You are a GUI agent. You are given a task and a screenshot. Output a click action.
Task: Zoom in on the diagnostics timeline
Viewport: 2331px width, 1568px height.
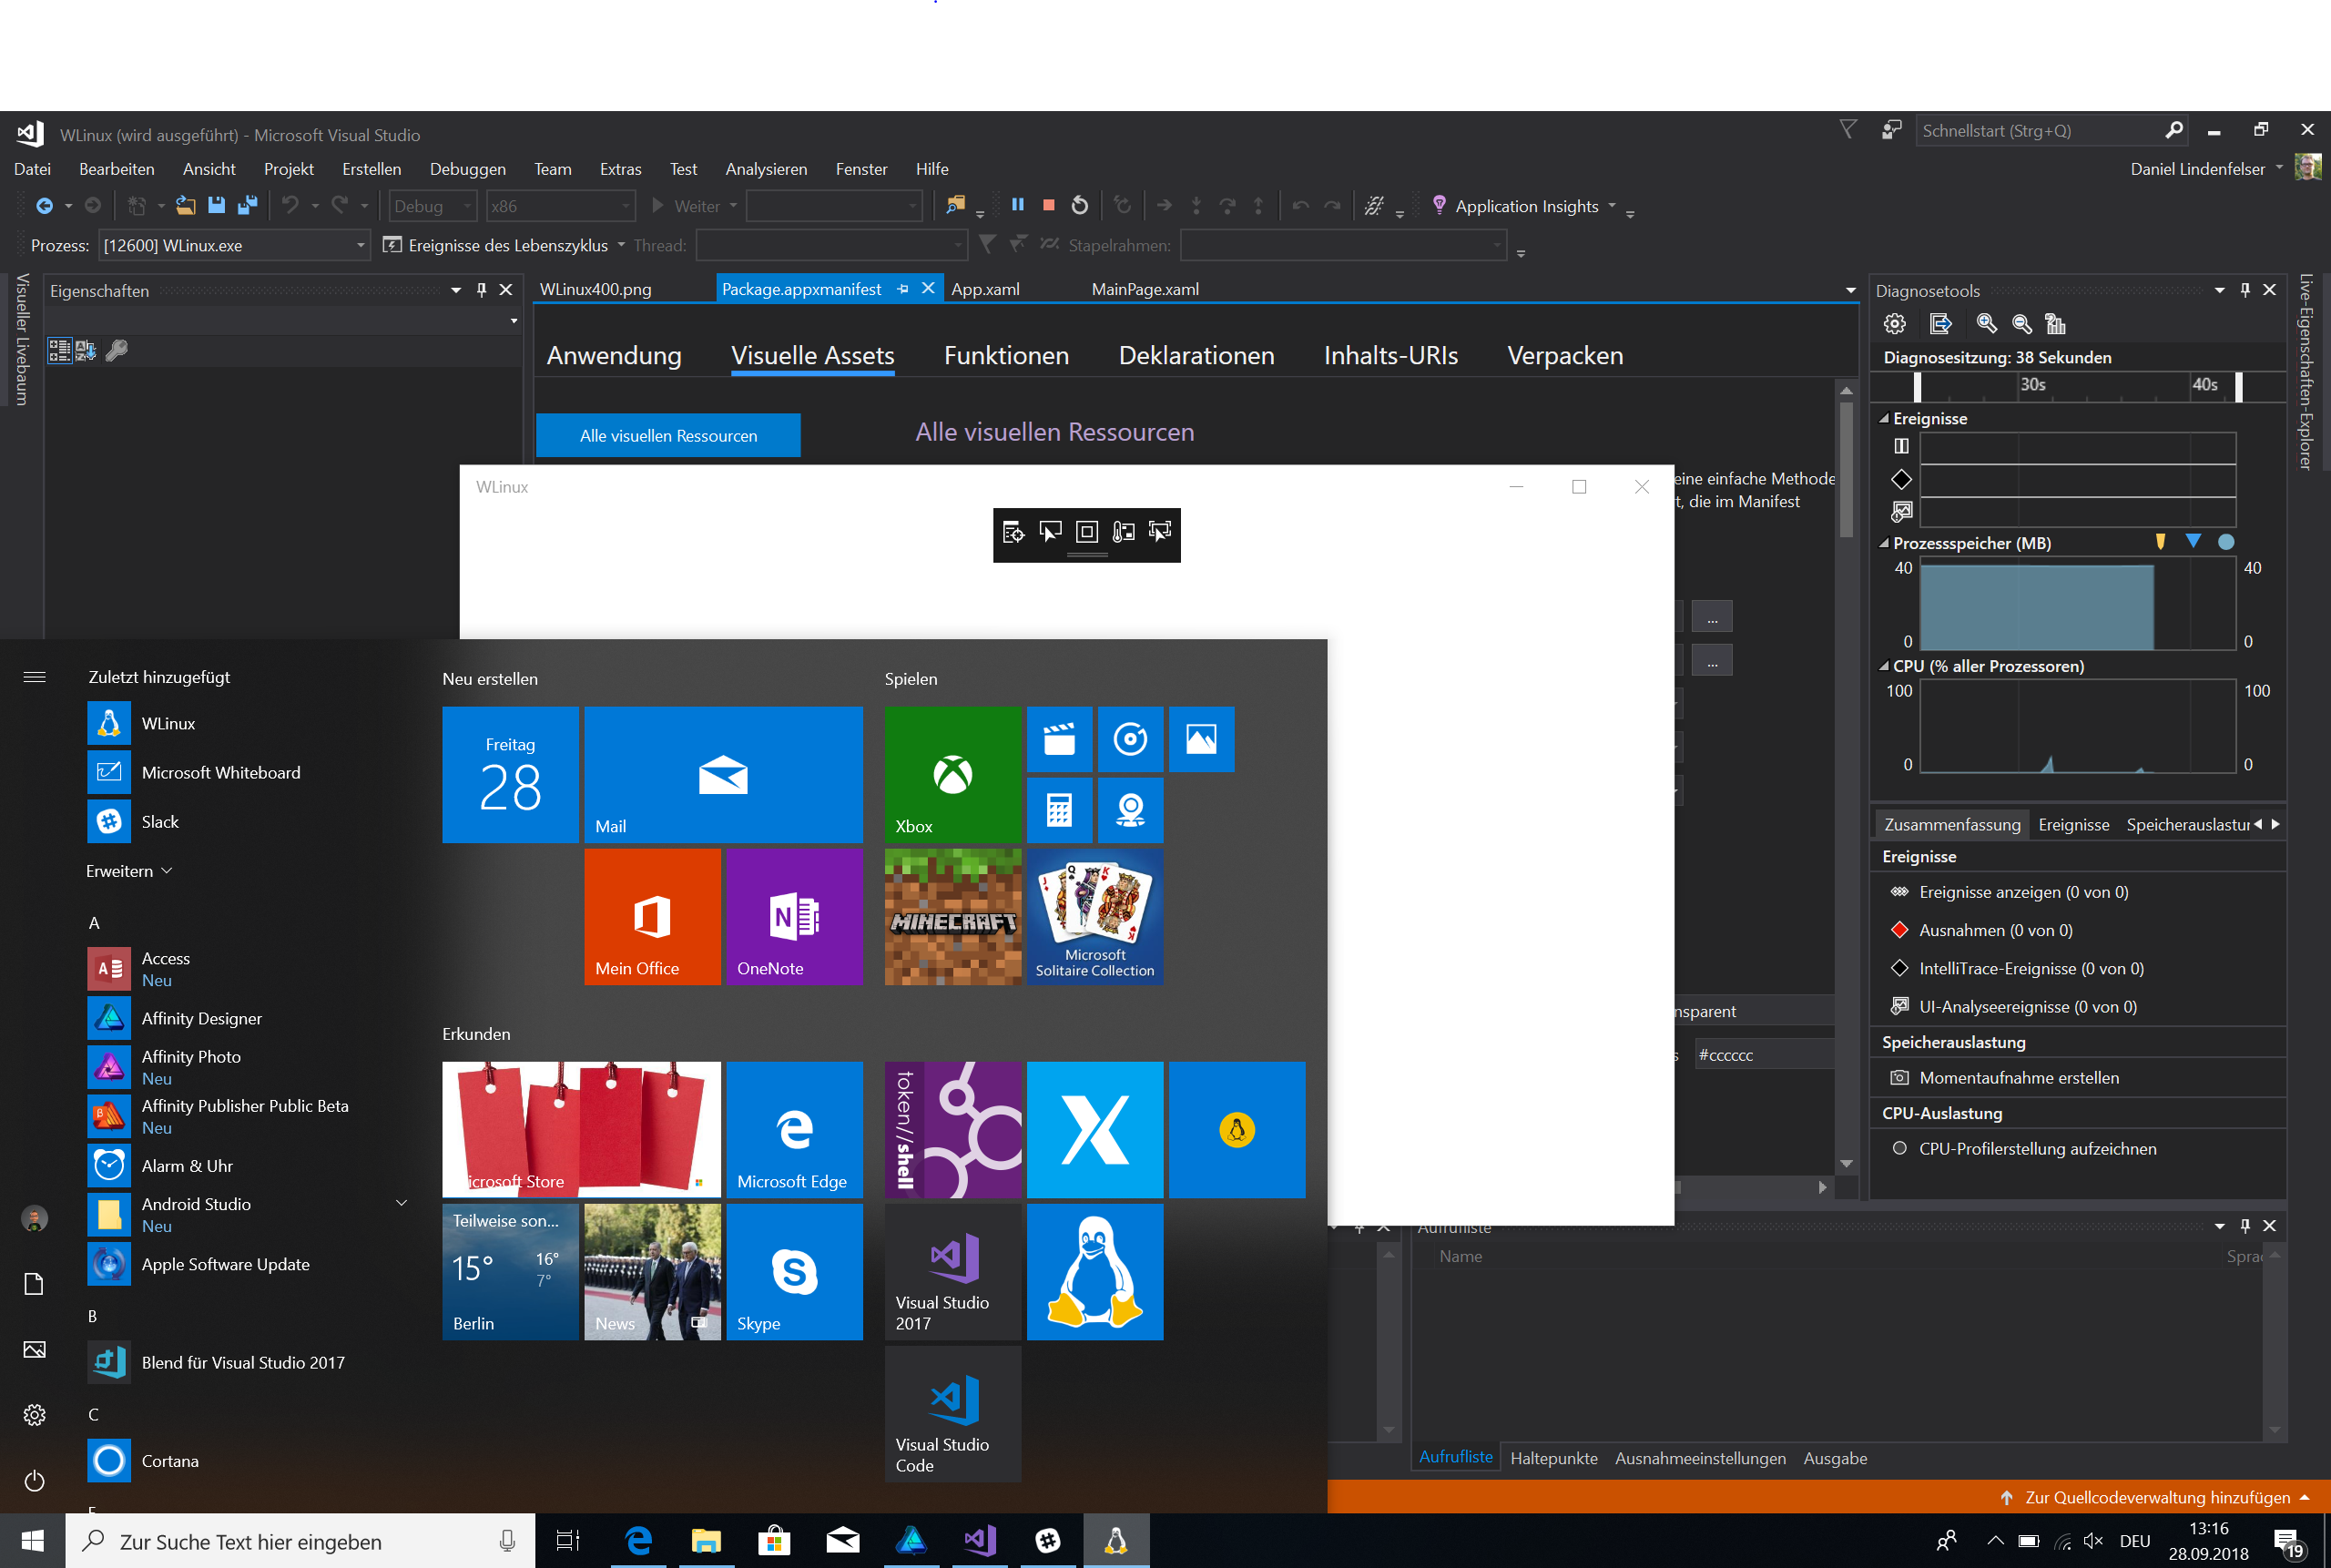tap(1986, 324)
